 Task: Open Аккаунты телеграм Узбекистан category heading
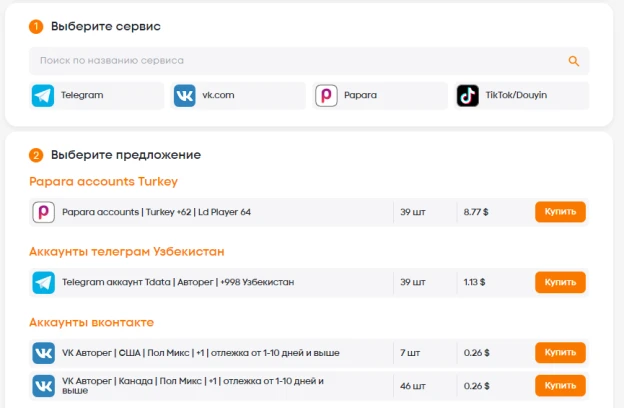pos(127,252)
